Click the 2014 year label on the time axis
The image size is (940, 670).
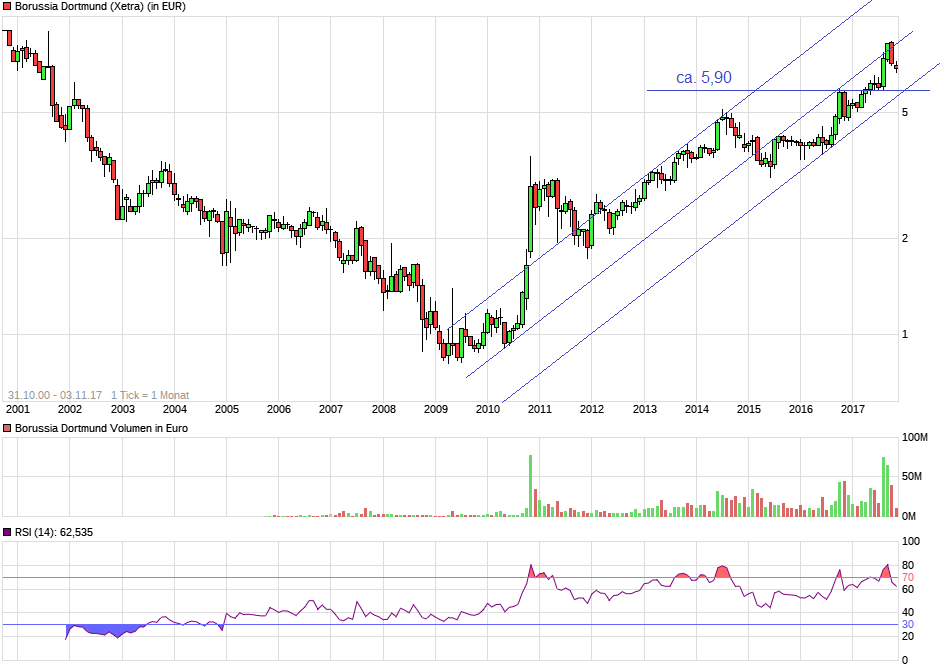point(697,409)
